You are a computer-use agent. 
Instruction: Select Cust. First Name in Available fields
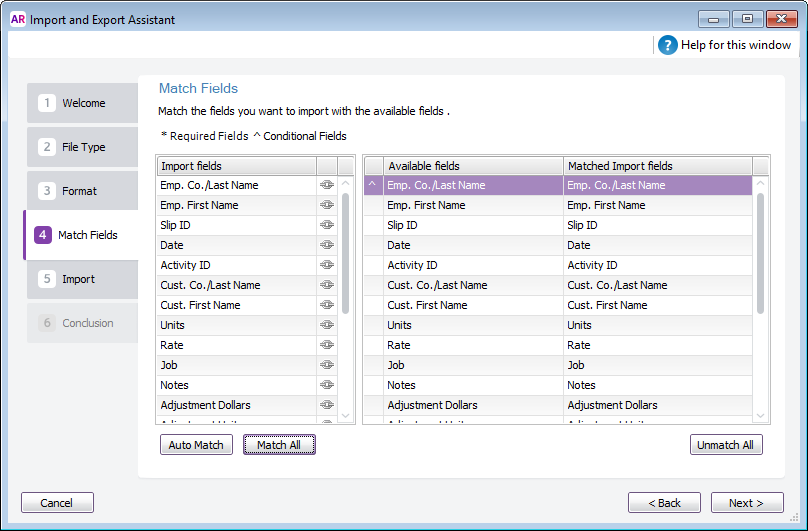click(x=473, y=305)
